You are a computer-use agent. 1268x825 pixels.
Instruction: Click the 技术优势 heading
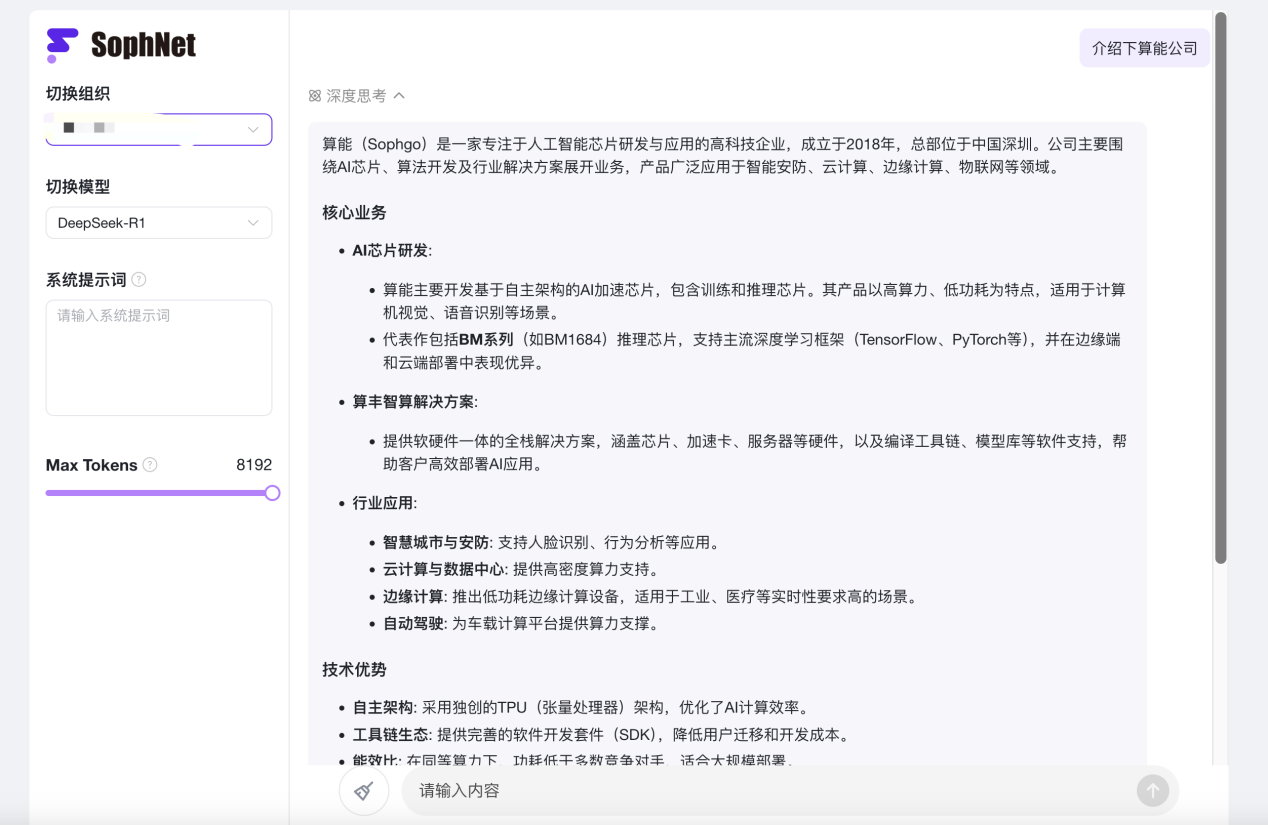tap(354, 670)
